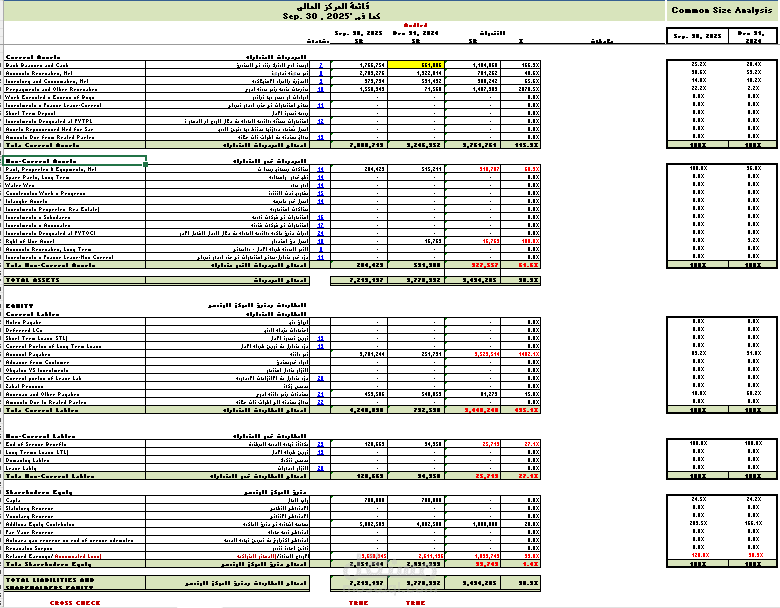The height and width of the screenshot is (608, 780).
Task: Click TOTAL LIABILITIES AND SHAREHOLDERS EQUITY label
Action: [x=75, y=583]
